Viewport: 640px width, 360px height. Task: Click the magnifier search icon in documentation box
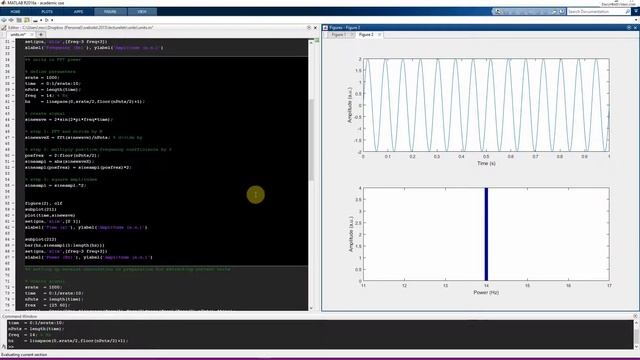[x=628, y=11]
